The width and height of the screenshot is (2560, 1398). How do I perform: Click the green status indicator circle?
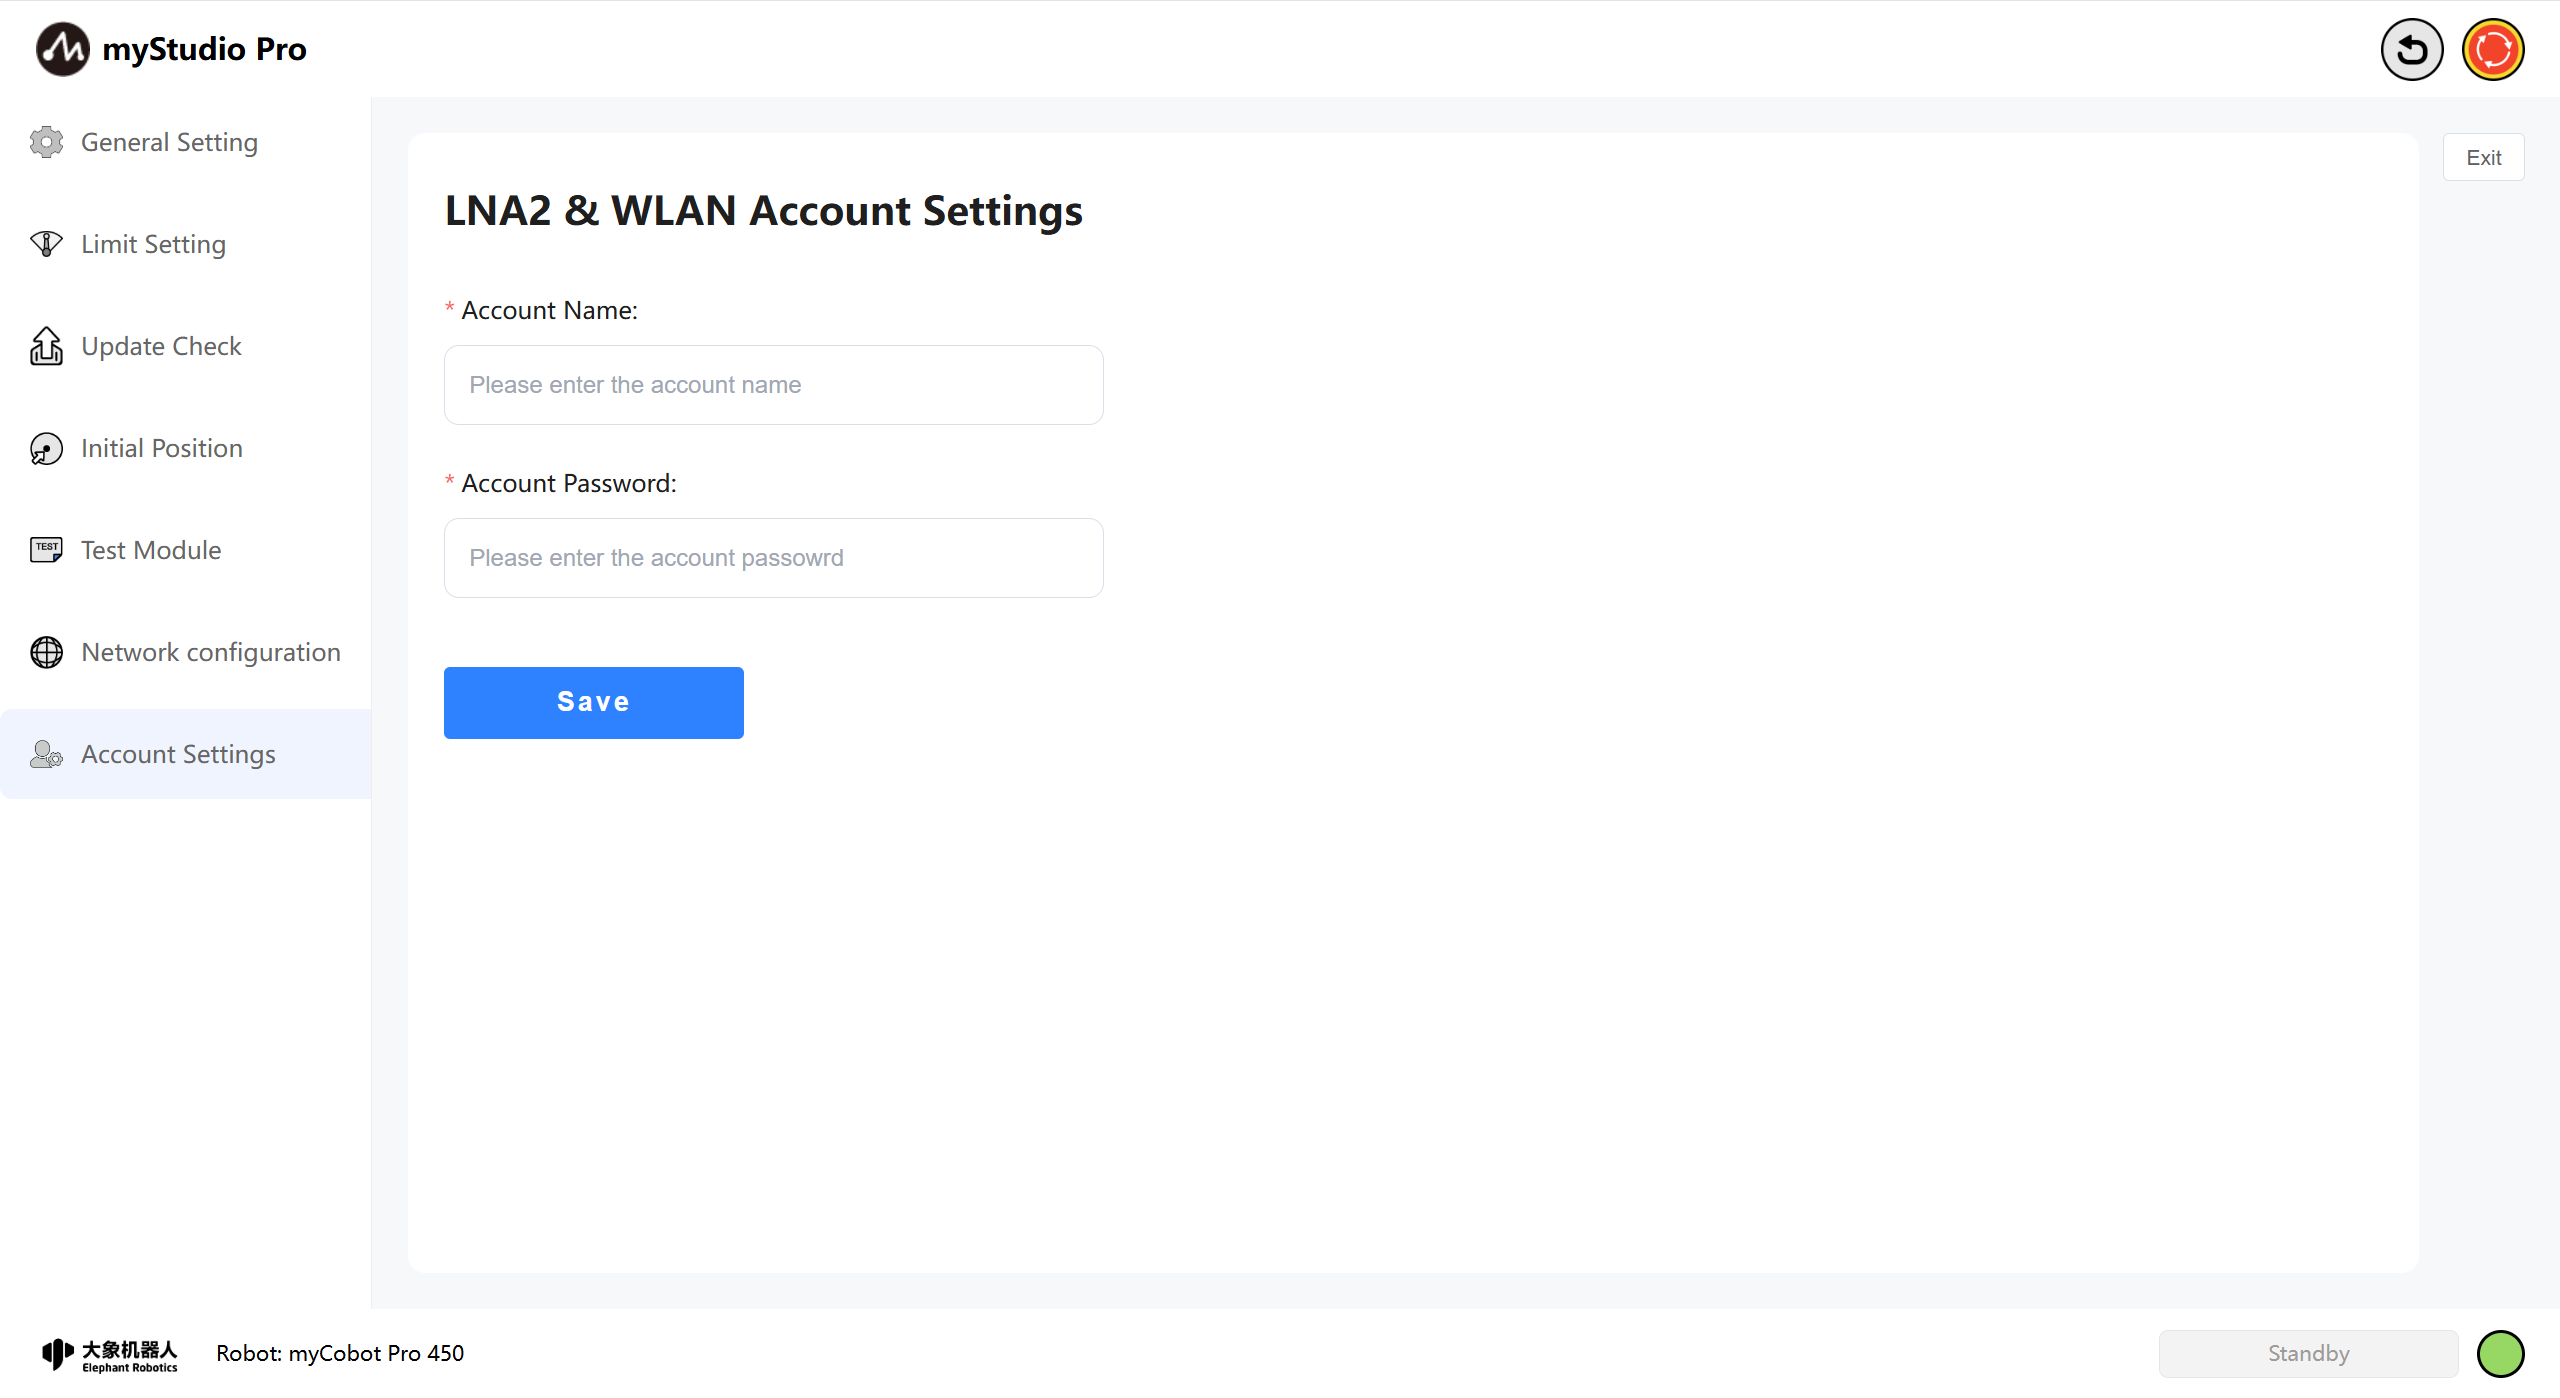2500,1354
